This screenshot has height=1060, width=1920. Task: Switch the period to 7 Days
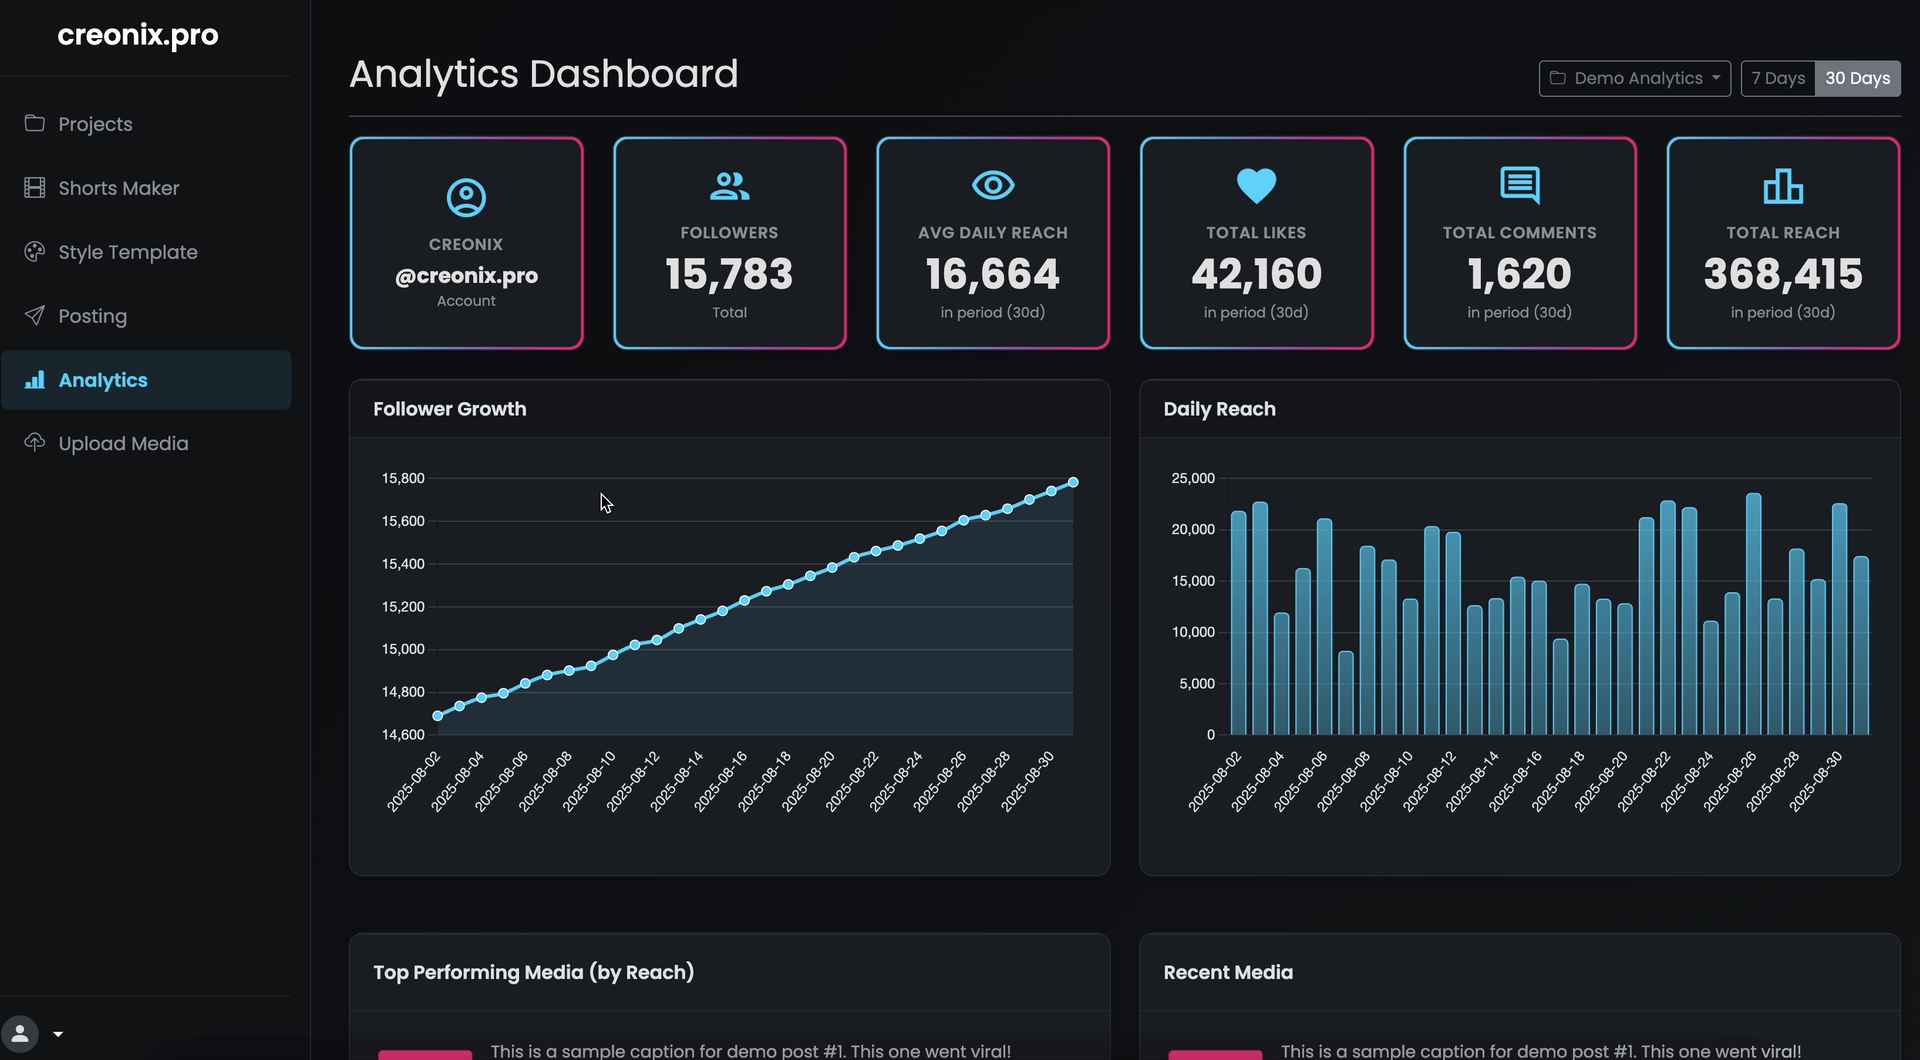coord(1777,78)
